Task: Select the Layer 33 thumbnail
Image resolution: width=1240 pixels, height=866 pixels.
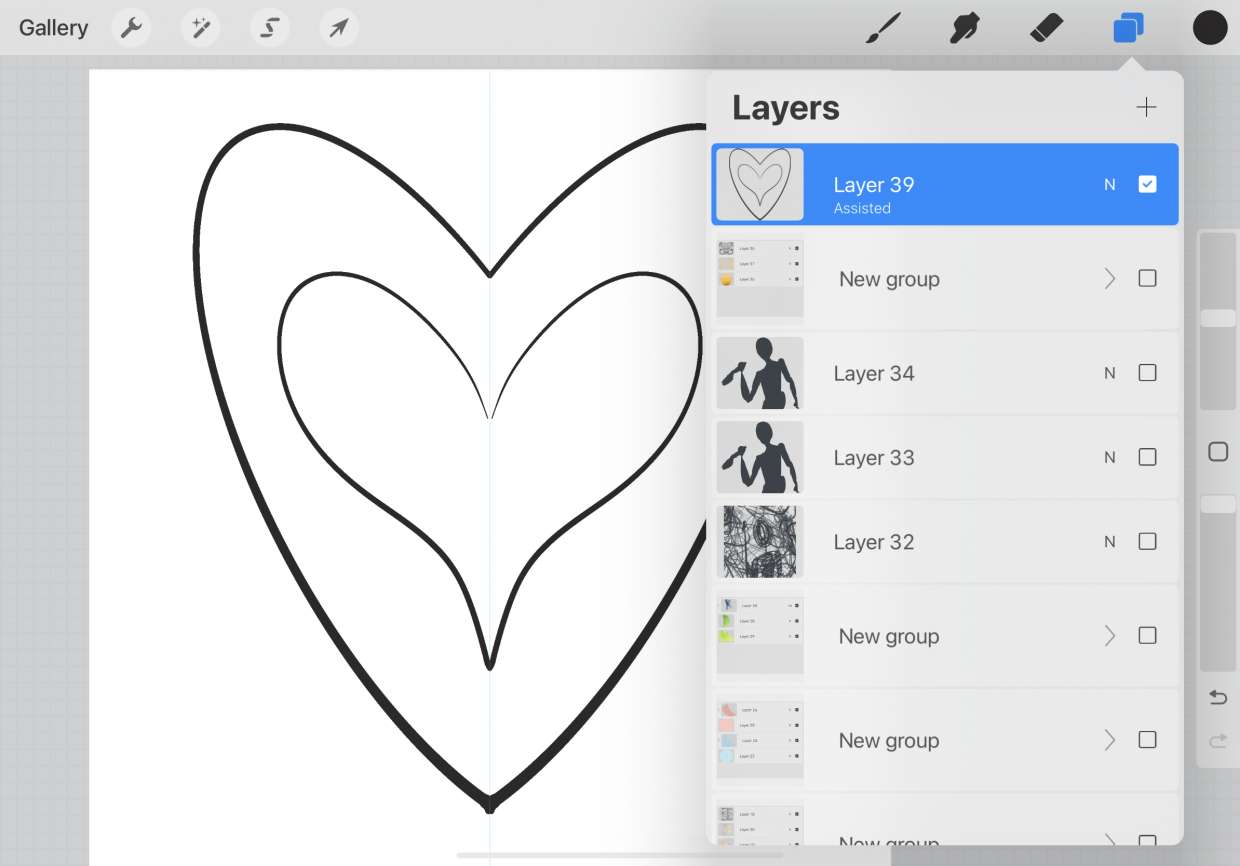Action: click(759, 457)
